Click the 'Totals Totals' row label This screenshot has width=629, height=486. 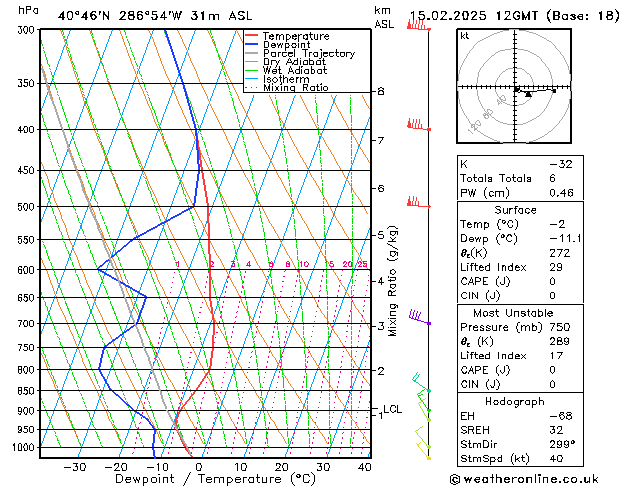496,178
